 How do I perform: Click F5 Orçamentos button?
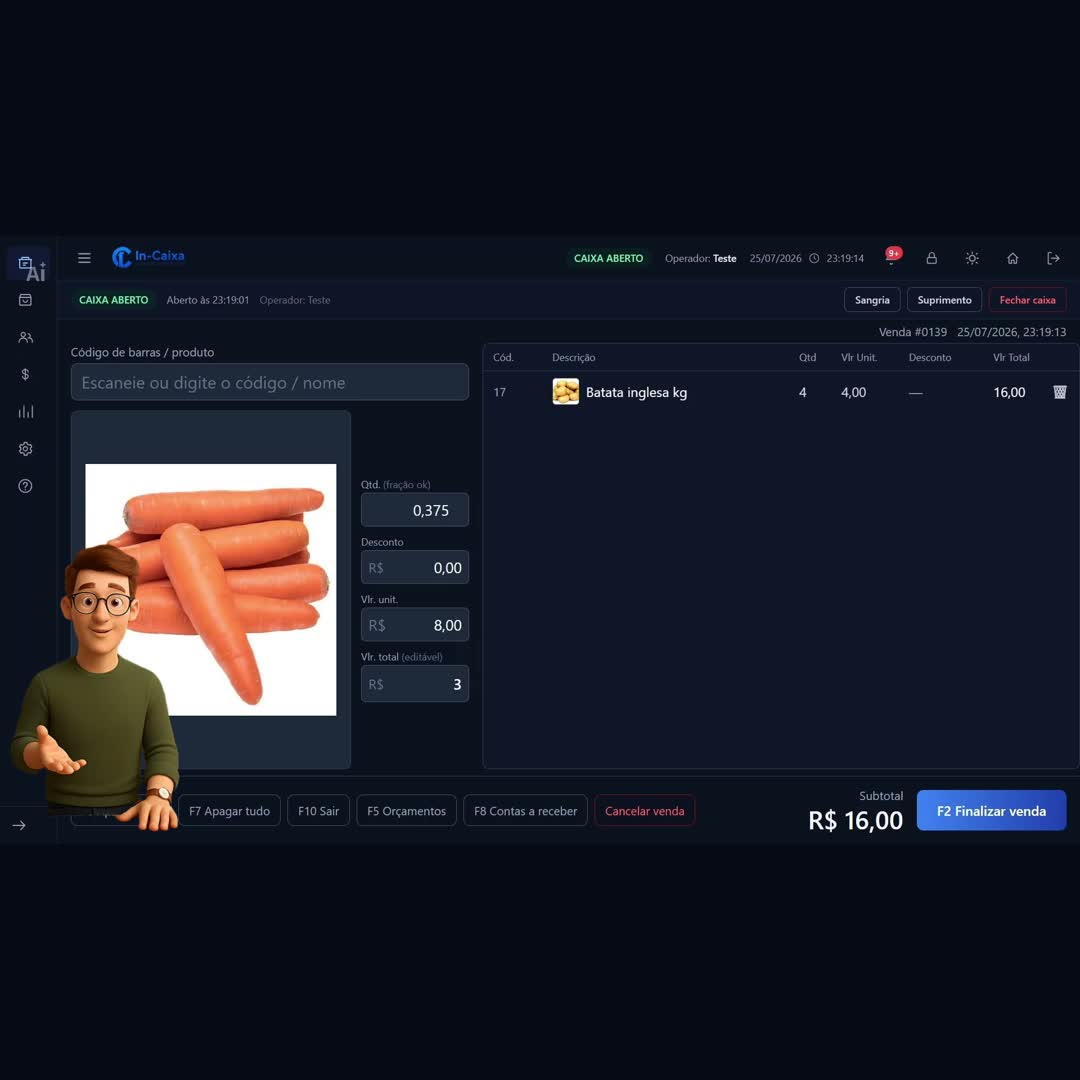point(406,811)
